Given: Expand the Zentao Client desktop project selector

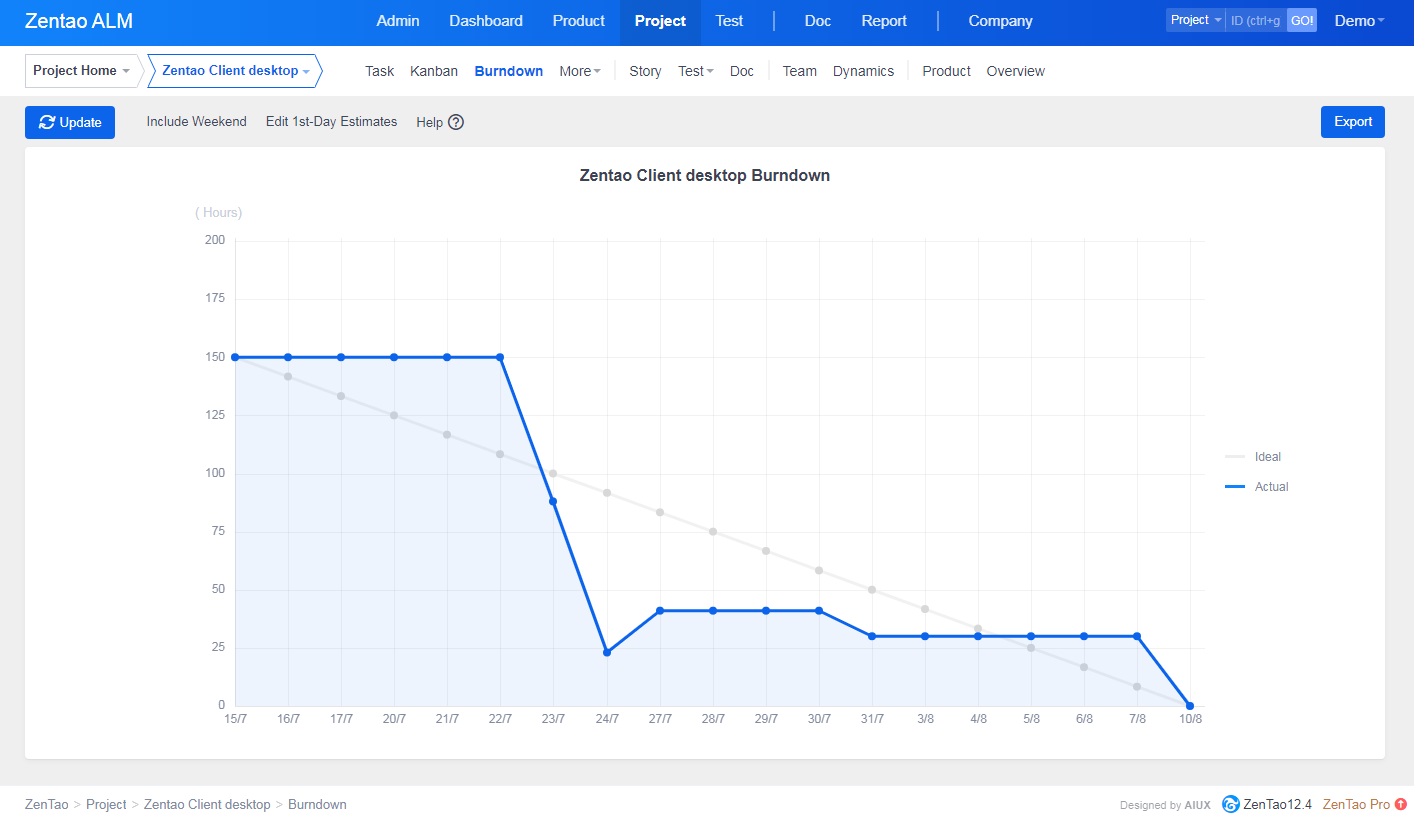Looking at the screenshot, I should pos(235,71).
